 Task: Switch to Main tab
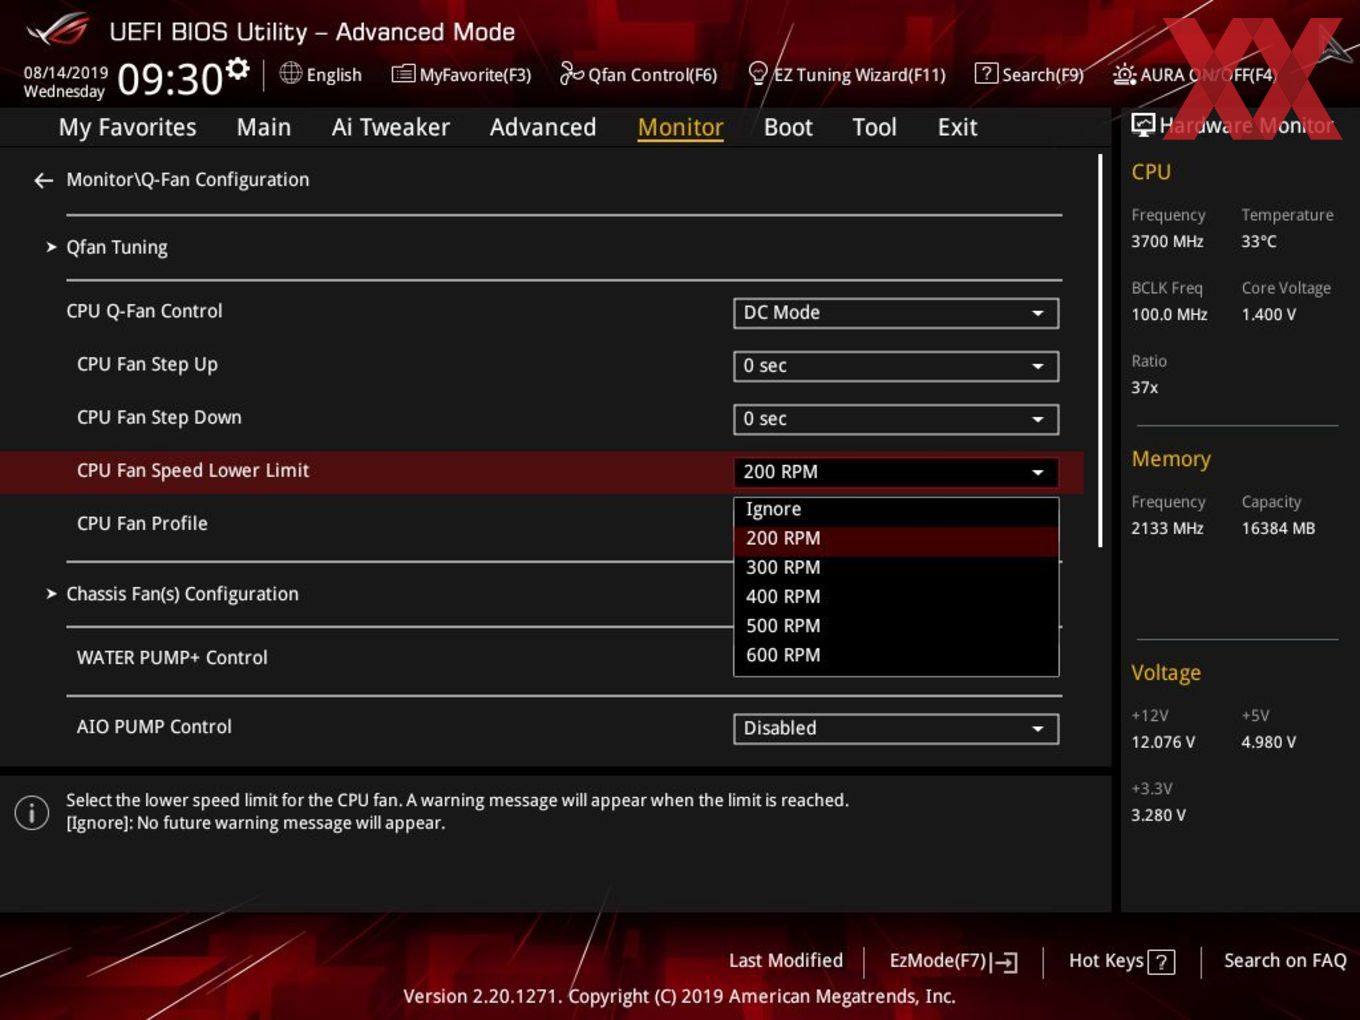[x=264, y=127]
